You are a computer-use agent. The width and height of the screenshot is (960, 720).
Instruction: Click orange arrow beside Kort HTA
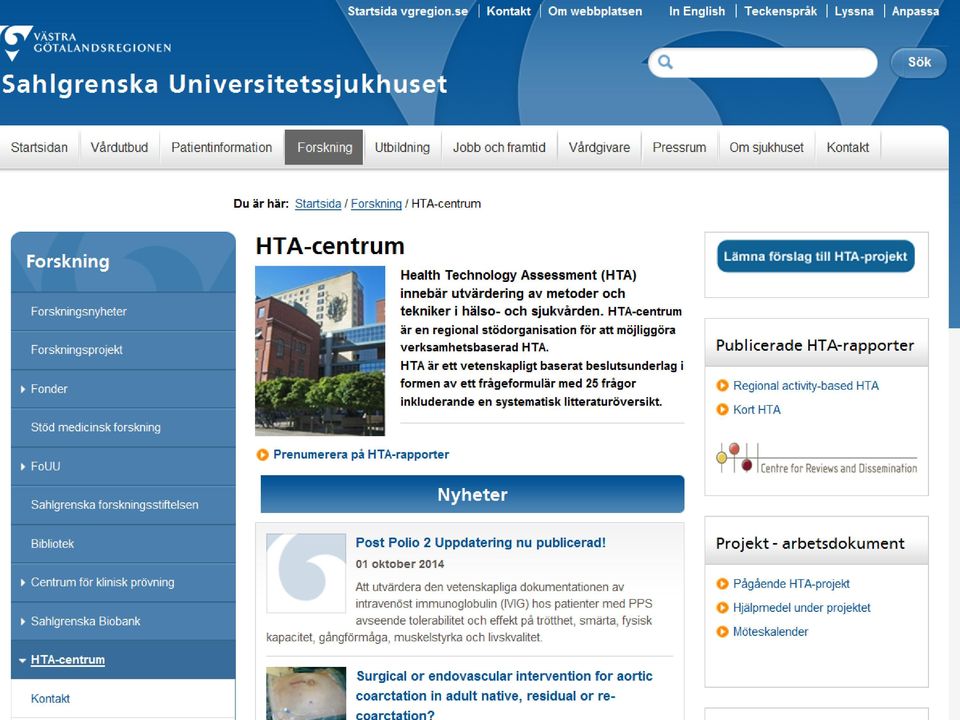point(722,410)
